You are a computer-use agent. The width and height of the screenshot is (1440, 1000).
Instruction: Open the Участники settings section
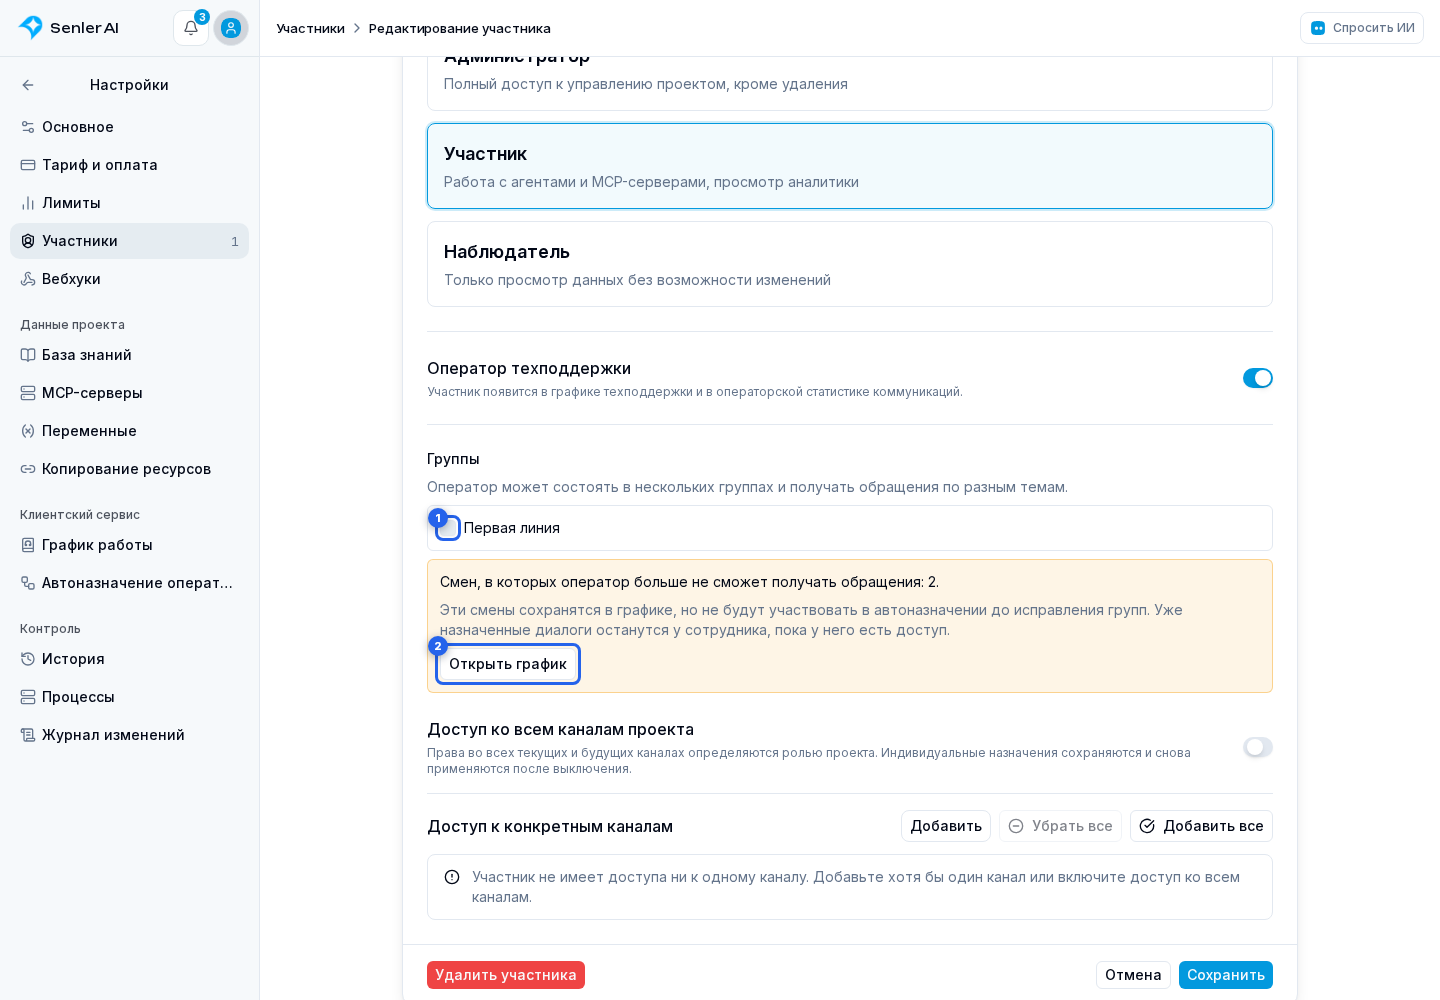pos(129,241)
